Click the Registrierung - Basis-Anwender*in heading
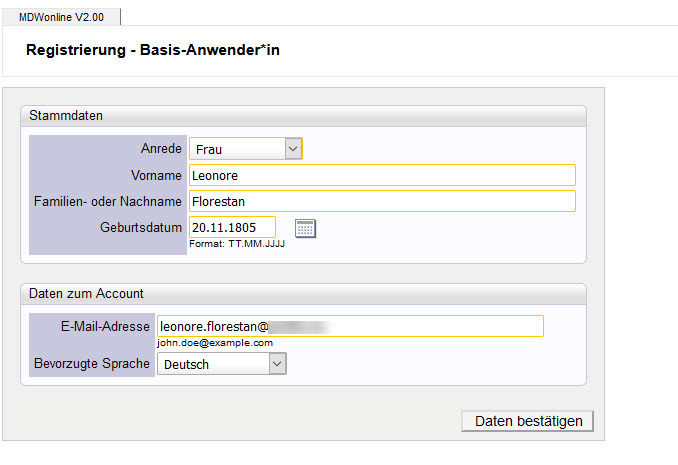678x465 pixels. click(153, 50)
